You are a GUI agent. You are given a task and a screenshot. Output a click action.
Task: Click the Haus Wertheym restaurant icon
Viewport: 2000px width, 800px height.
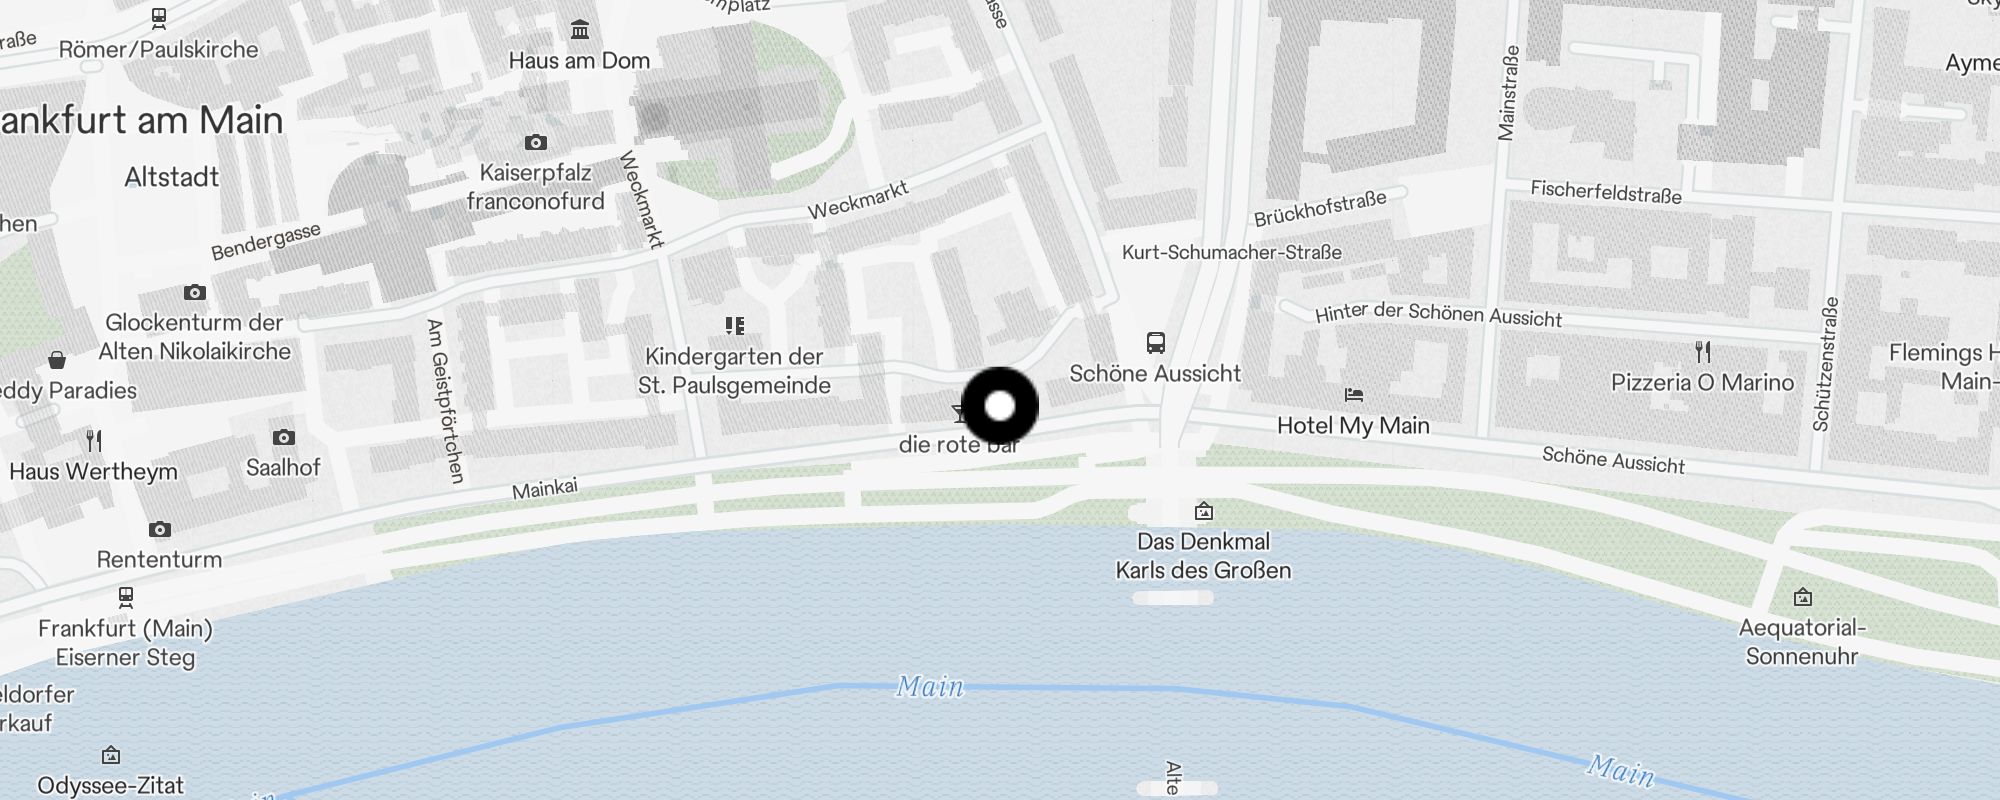94,440
